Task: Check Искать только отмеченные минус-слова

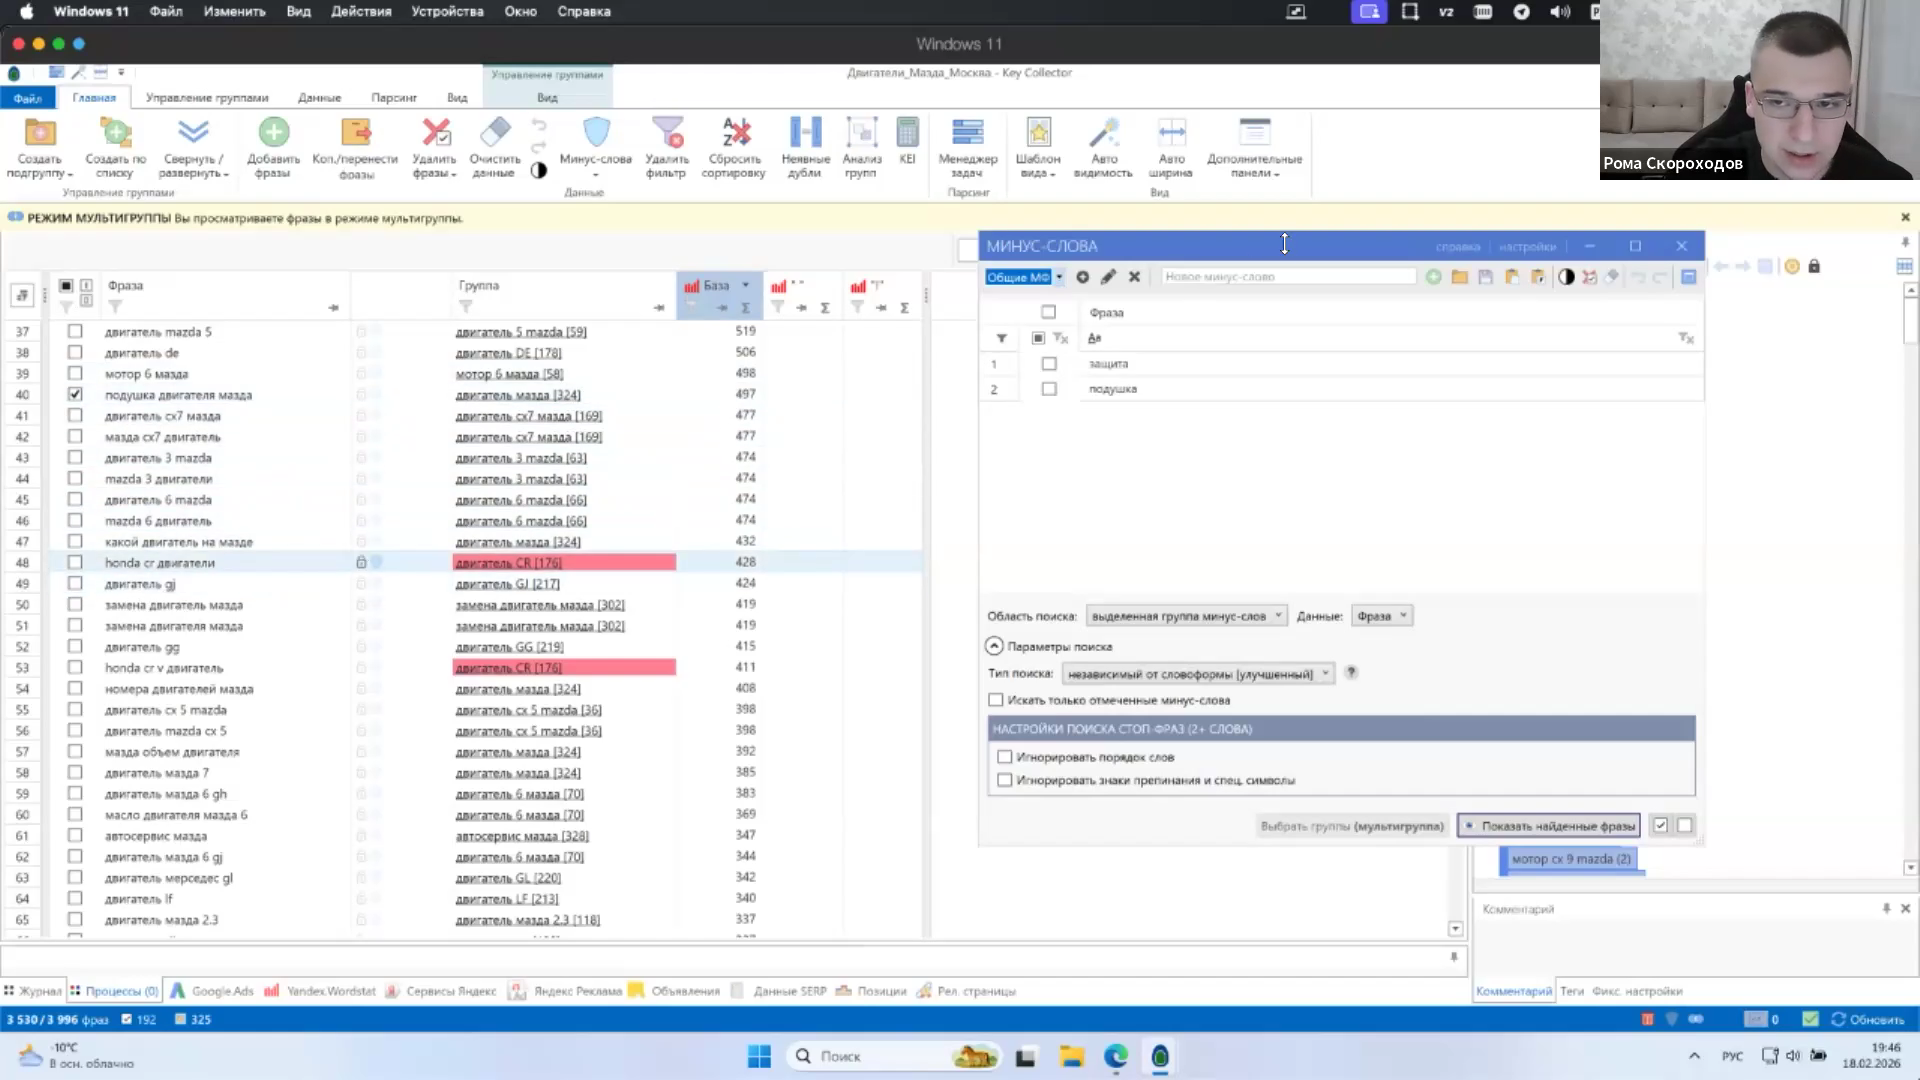Action: coord(995,700)
